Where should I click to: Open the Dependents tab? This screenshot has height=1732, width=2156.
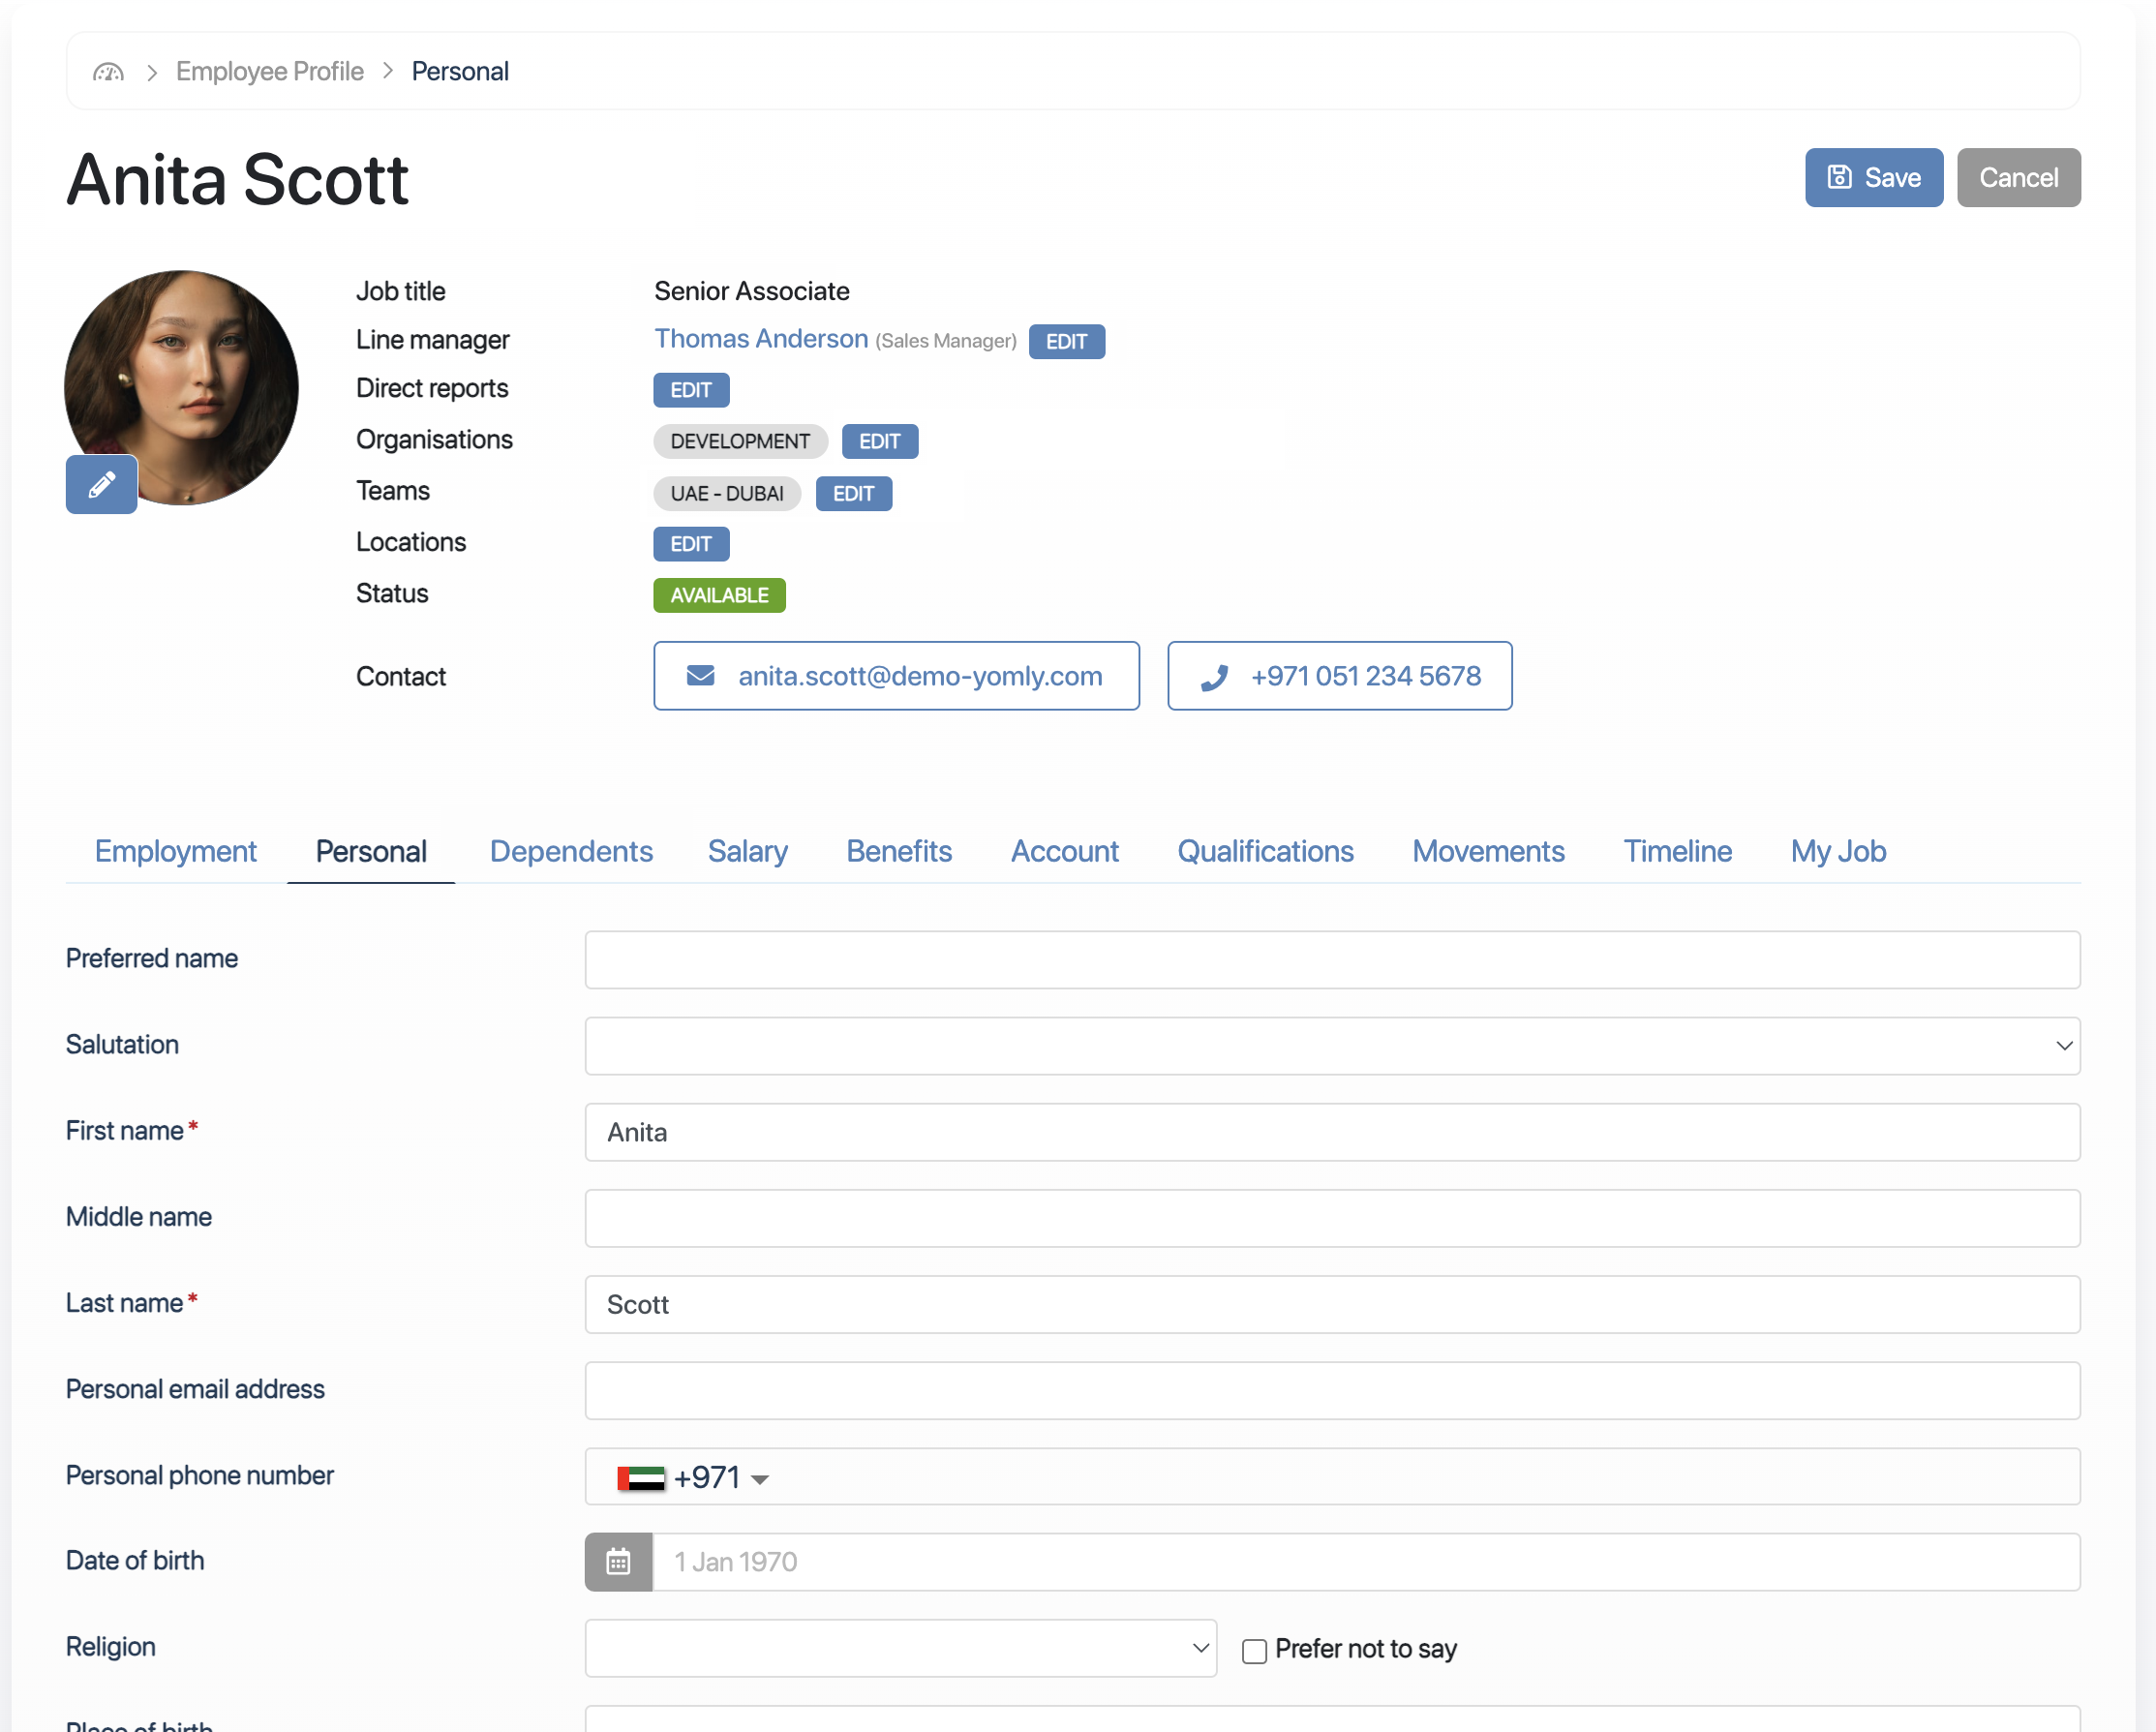click(x=571, y=851)
